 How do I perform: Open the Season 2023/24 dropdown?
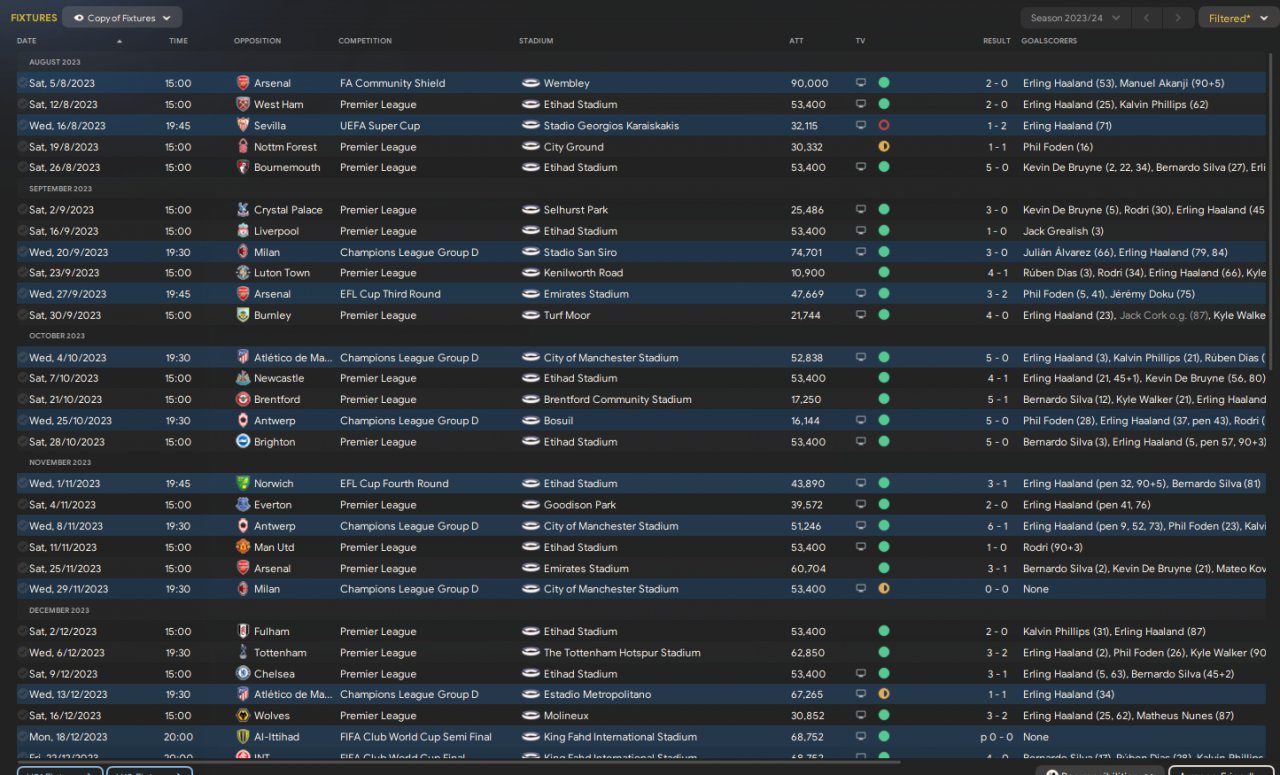point(1076,18)
